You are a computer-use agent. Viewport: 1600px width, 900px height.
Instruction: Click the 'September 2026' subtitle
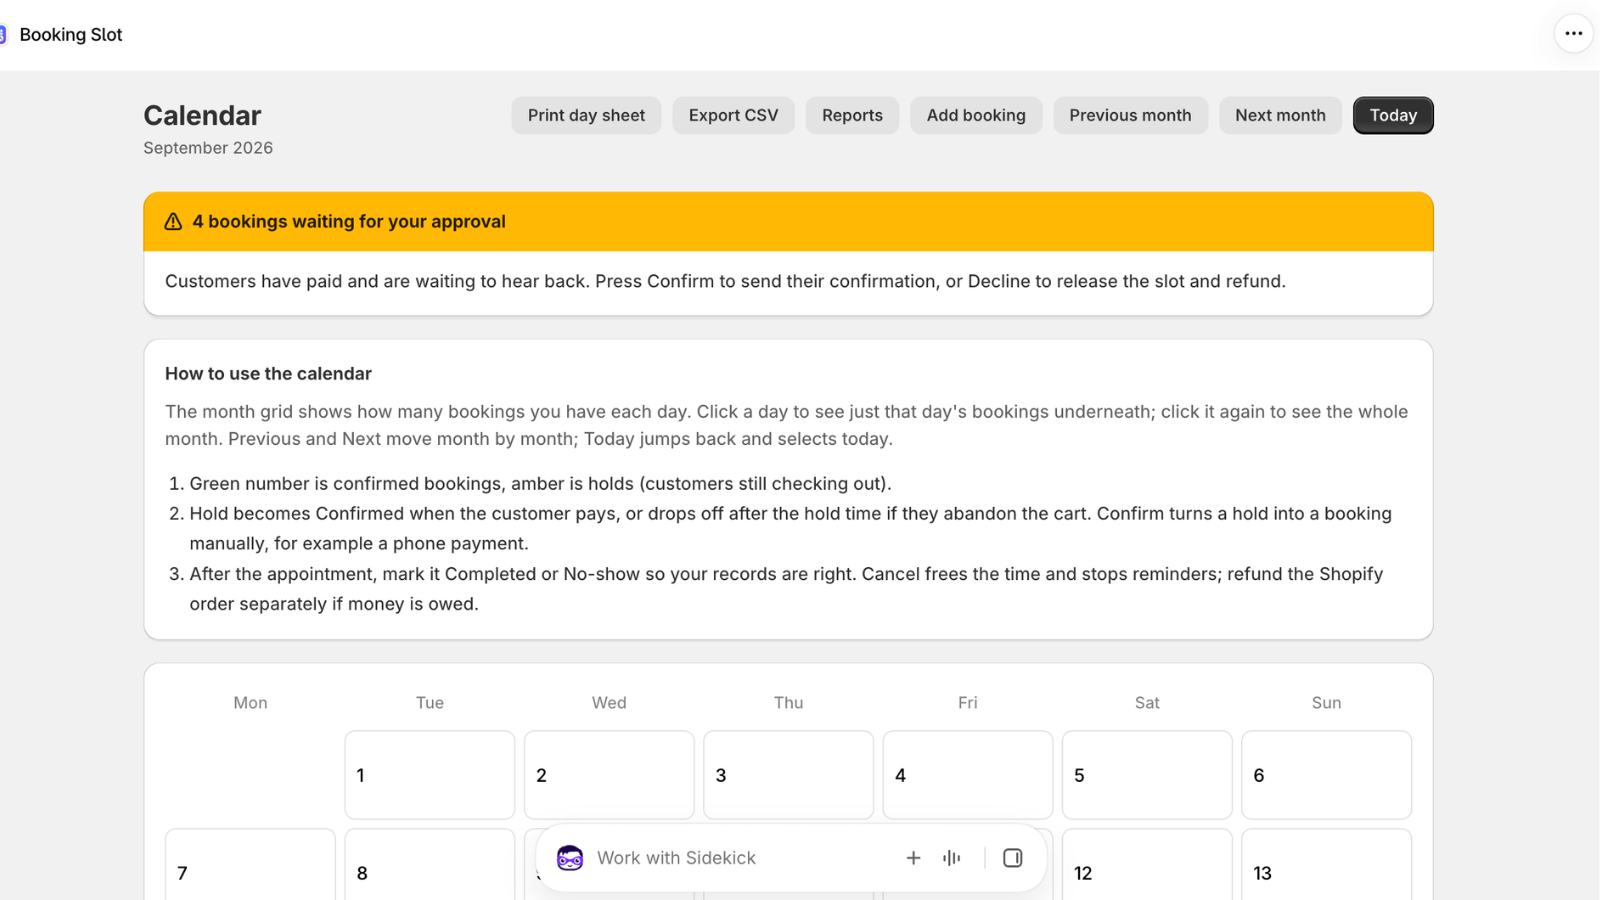pos(208,148)
